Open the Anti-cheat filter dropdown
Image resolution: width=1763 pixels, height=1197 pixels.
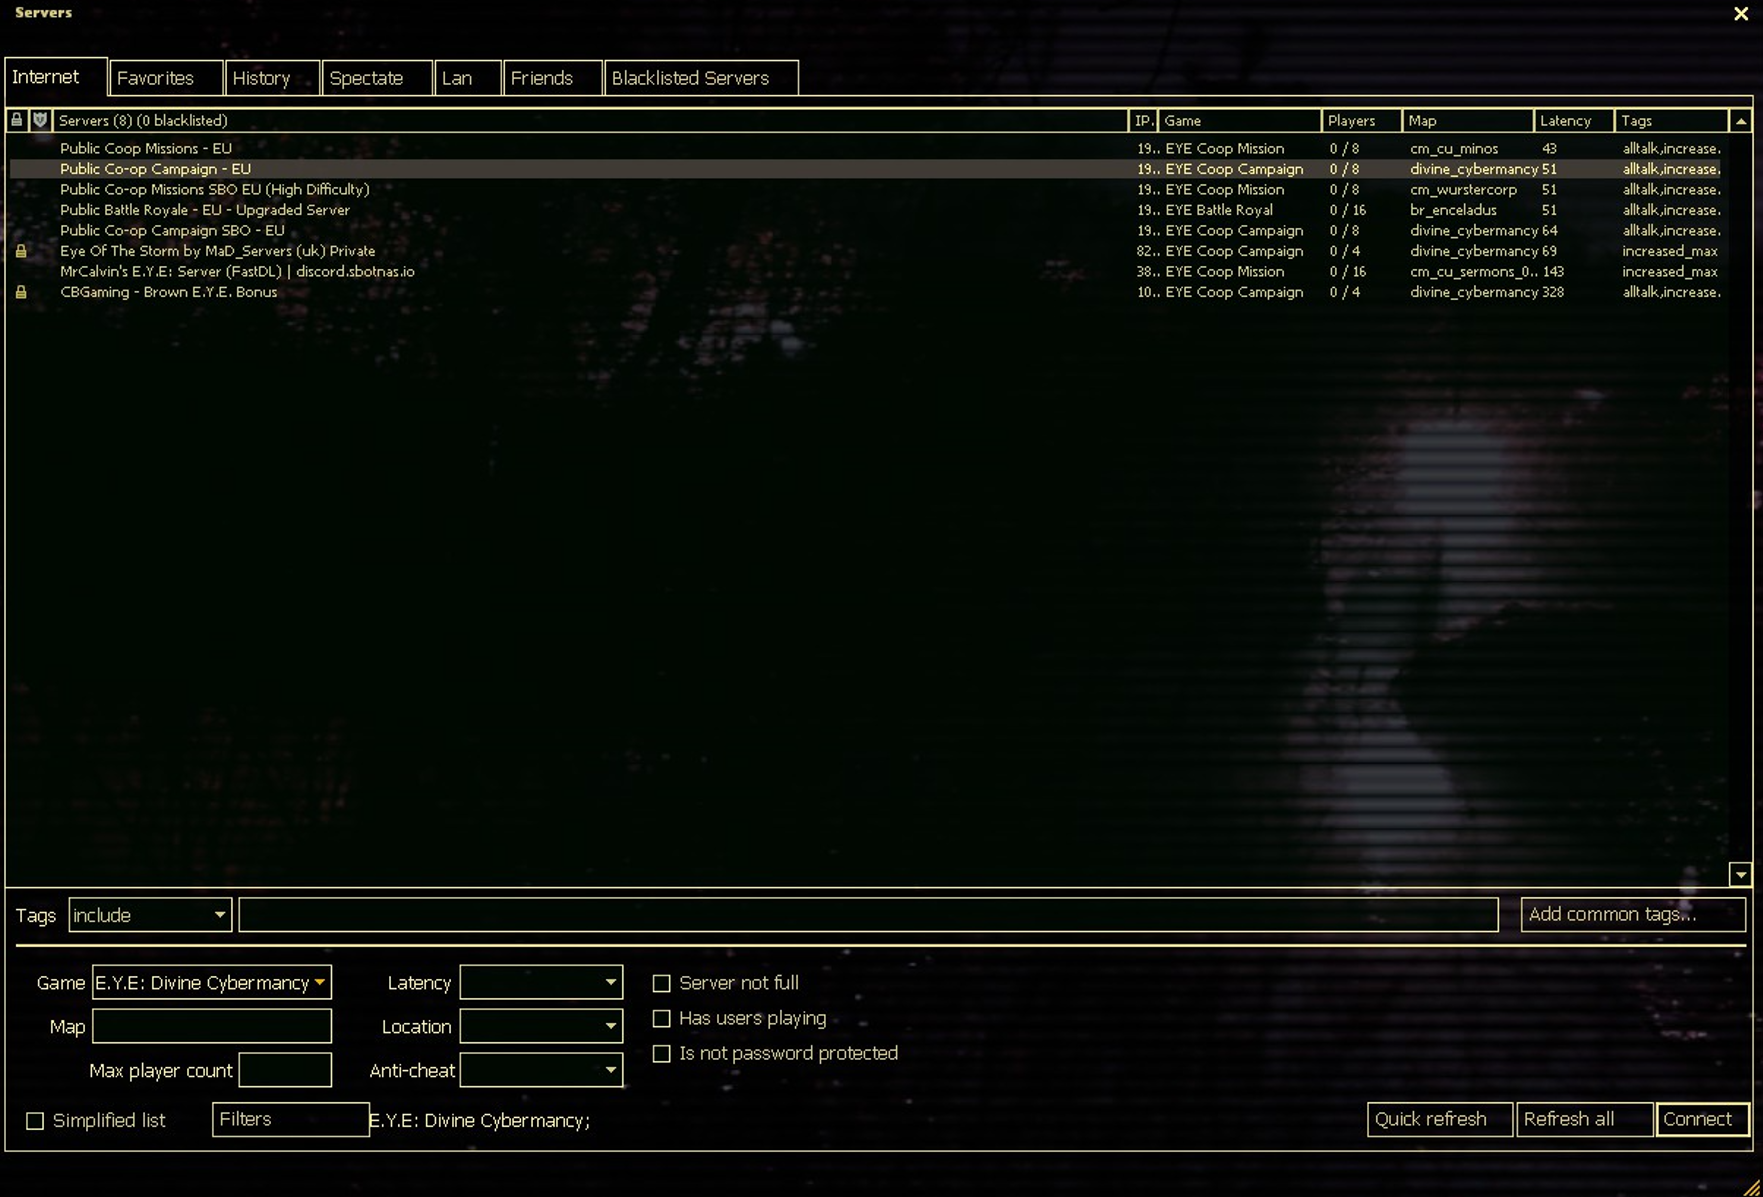pos(541,1070)
